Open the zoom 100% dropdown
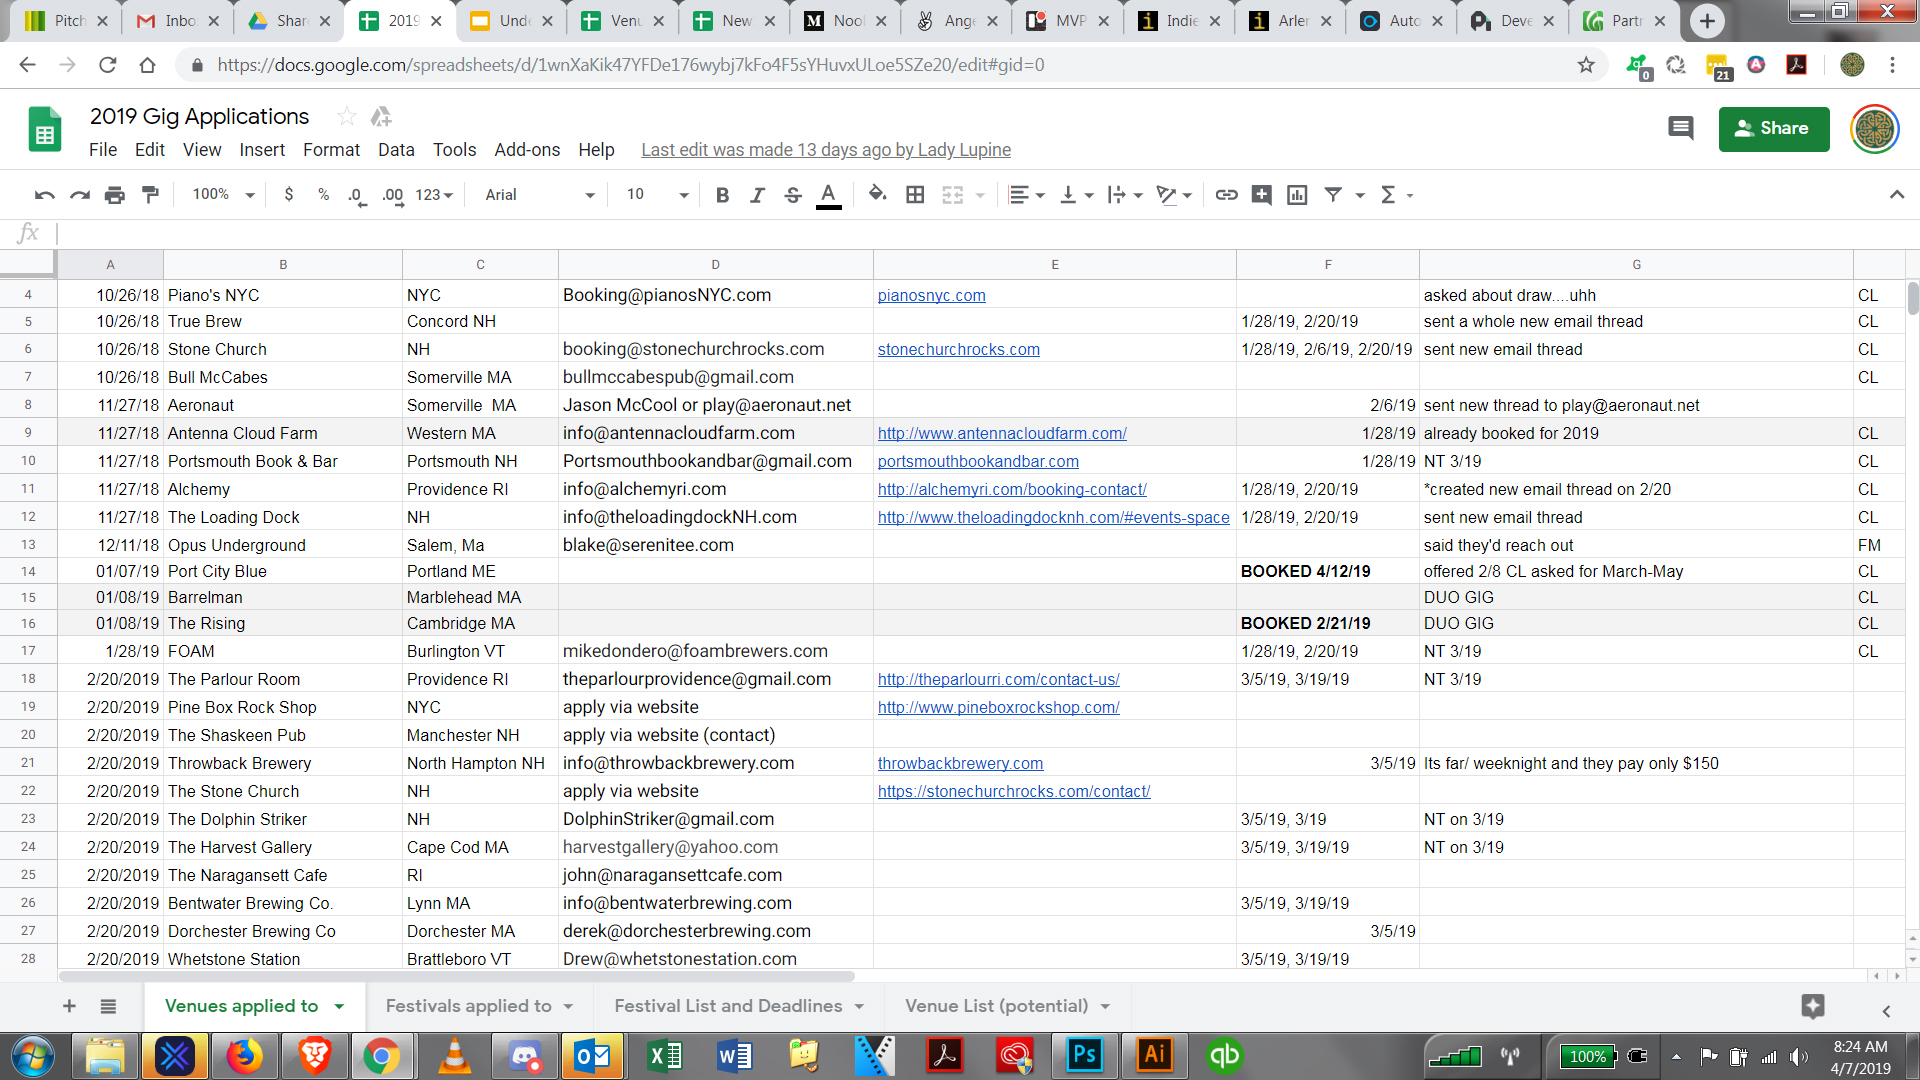1920x1080 pixels. (x=223, y=195)
